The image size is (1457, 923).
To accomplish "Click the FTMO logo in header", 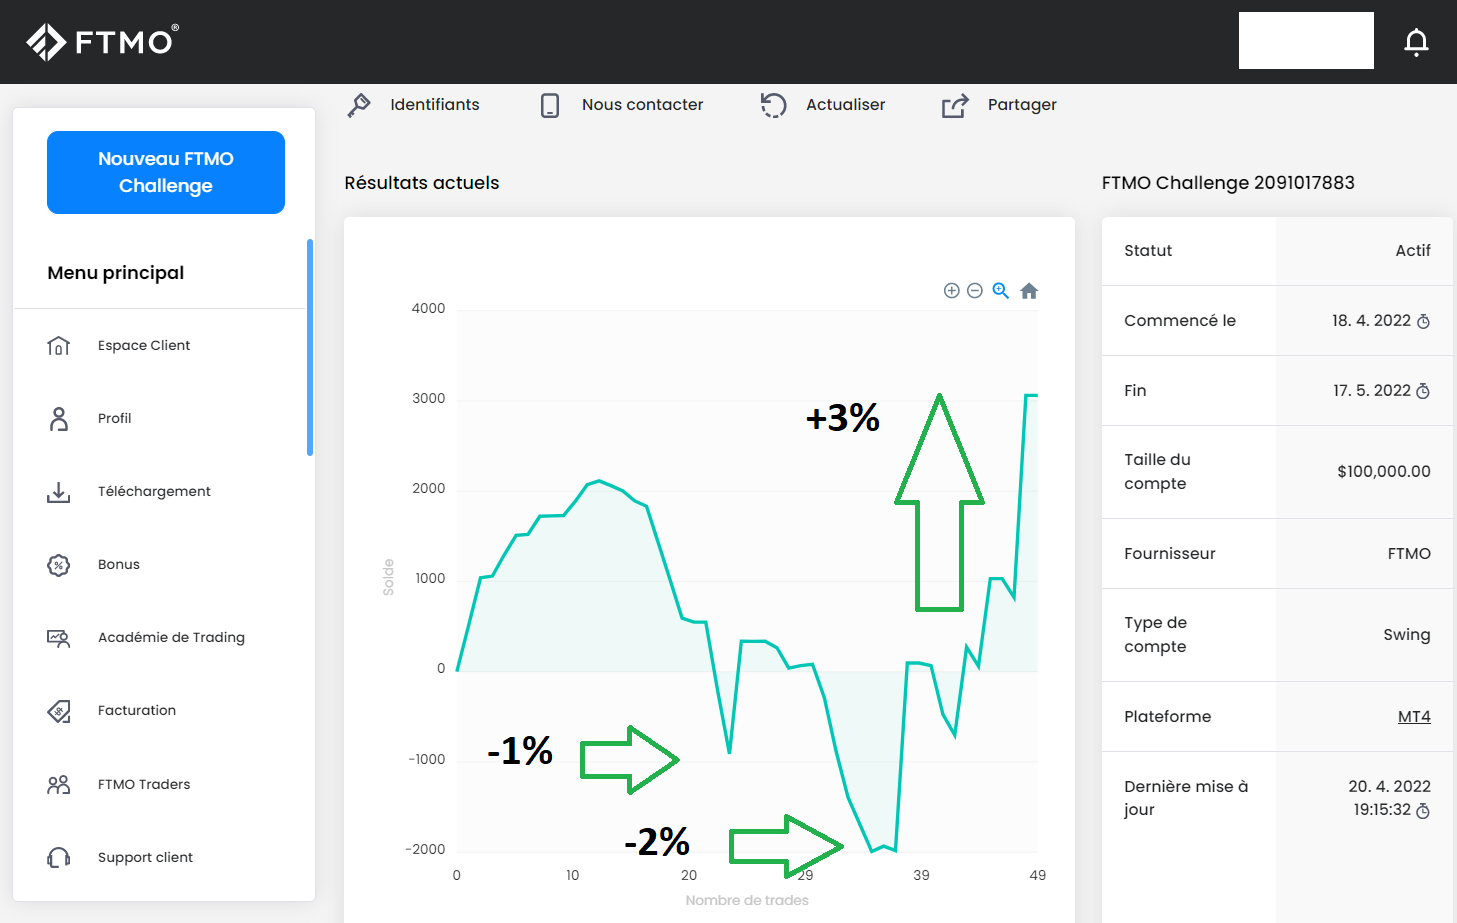I will (x=102, y=42).
